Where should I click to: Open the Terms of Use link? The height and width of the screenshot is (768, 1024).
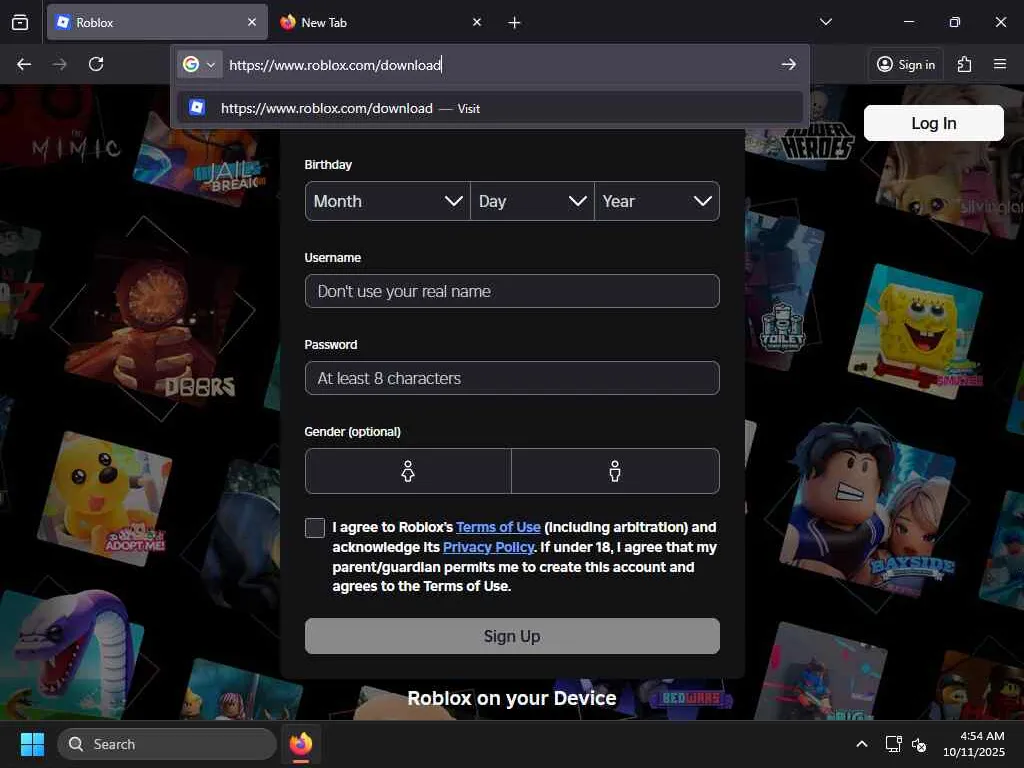coord(498,527)
